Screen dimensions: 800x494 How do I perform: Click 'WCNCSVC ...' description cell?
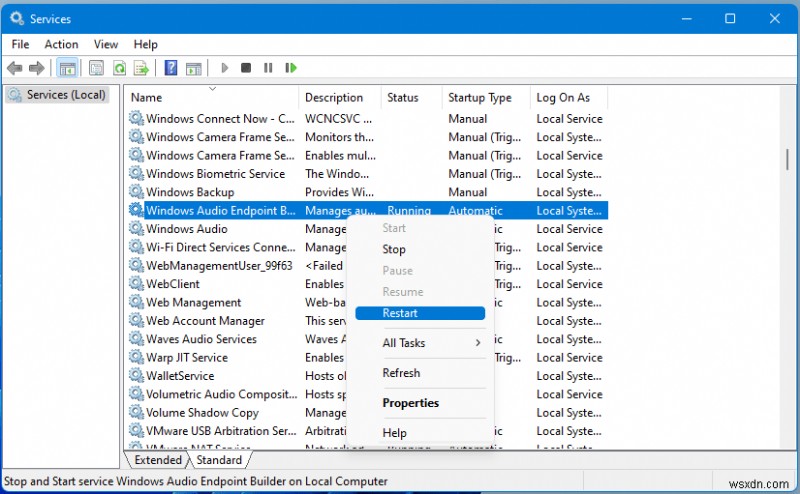pos(338,118)
